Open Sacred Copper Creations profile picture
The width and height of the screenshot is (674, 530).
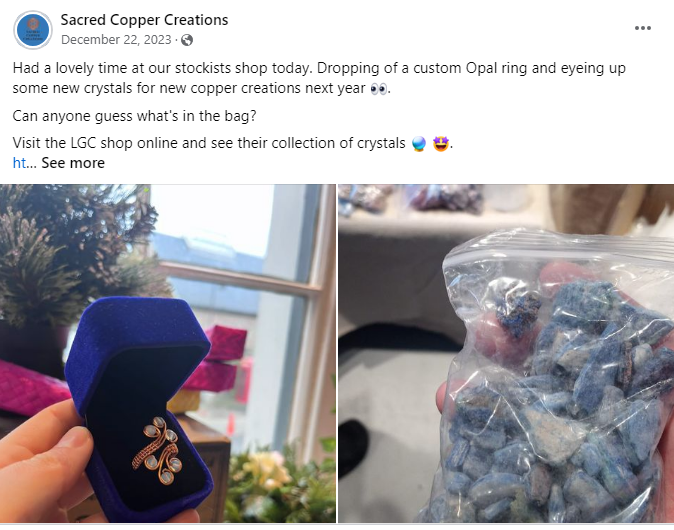(x=33, y=30)
